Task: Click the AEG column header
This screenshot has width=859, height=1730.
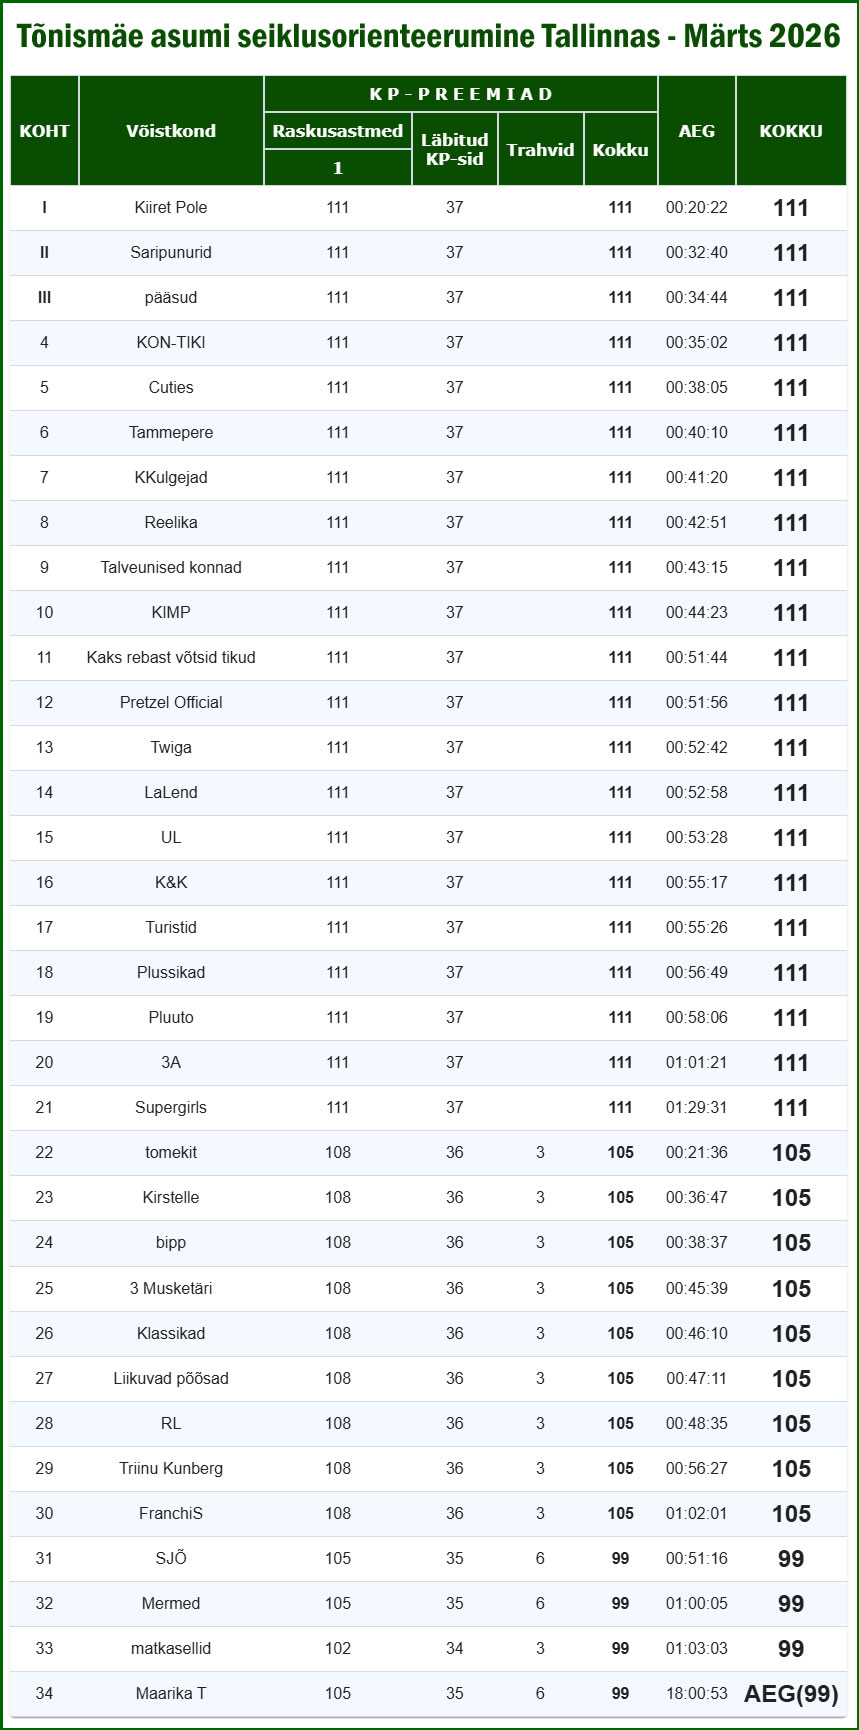Action: [697, 131]
